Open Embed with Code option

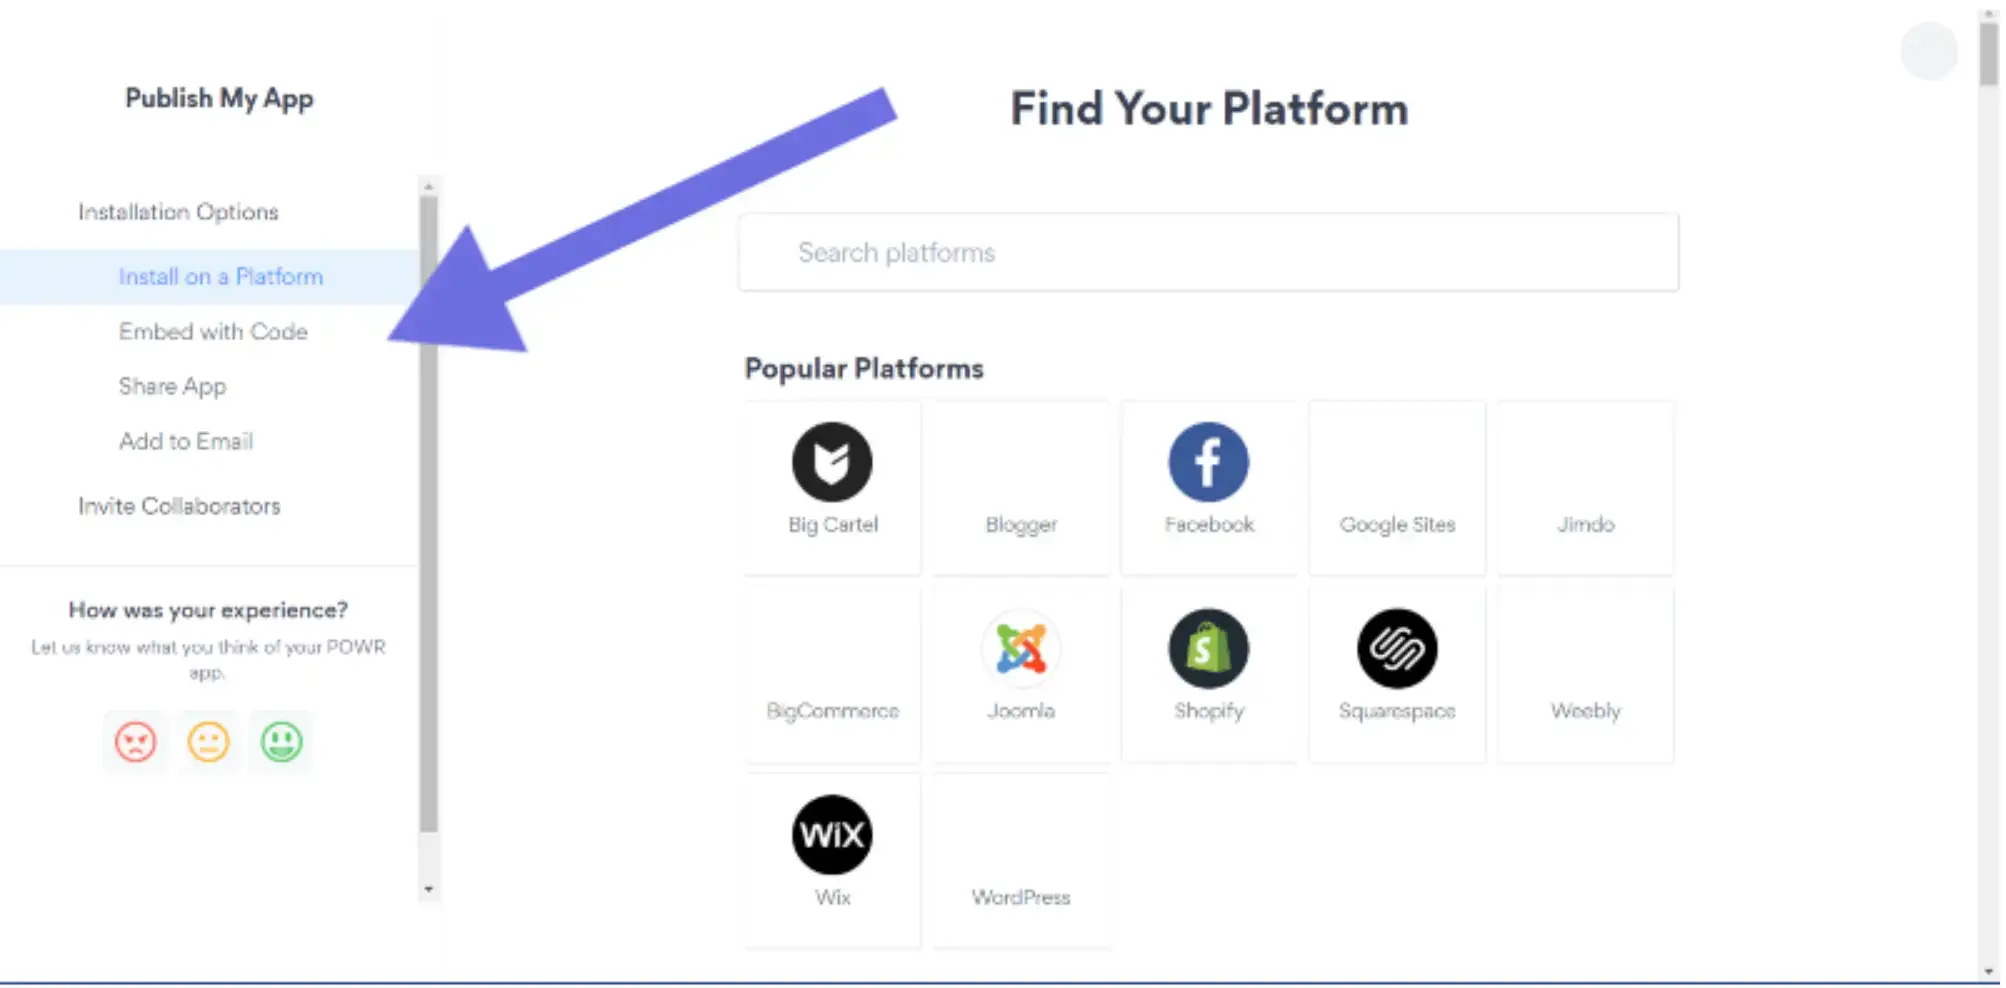point(213,331)
